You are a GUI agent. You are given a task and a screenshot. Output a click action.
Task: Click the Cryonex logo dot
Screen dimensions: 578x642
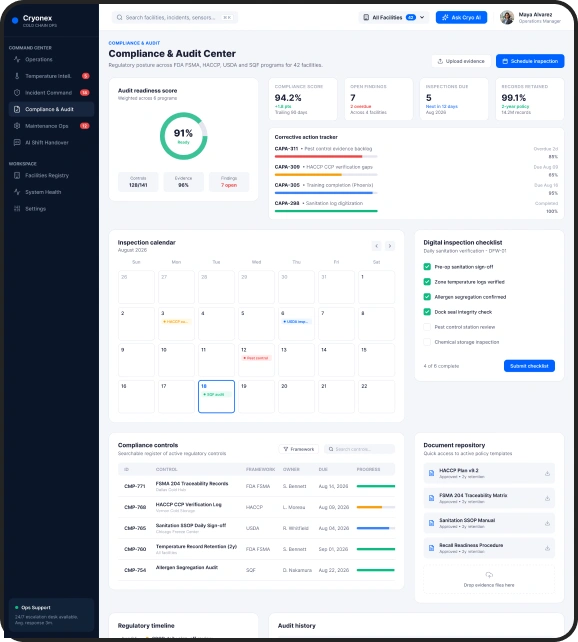(15, 20)
